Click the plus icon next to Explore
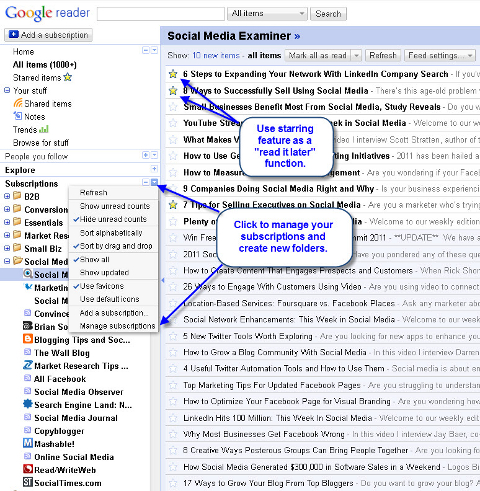This screenshot has height=491, width=480. coord(154,169)
